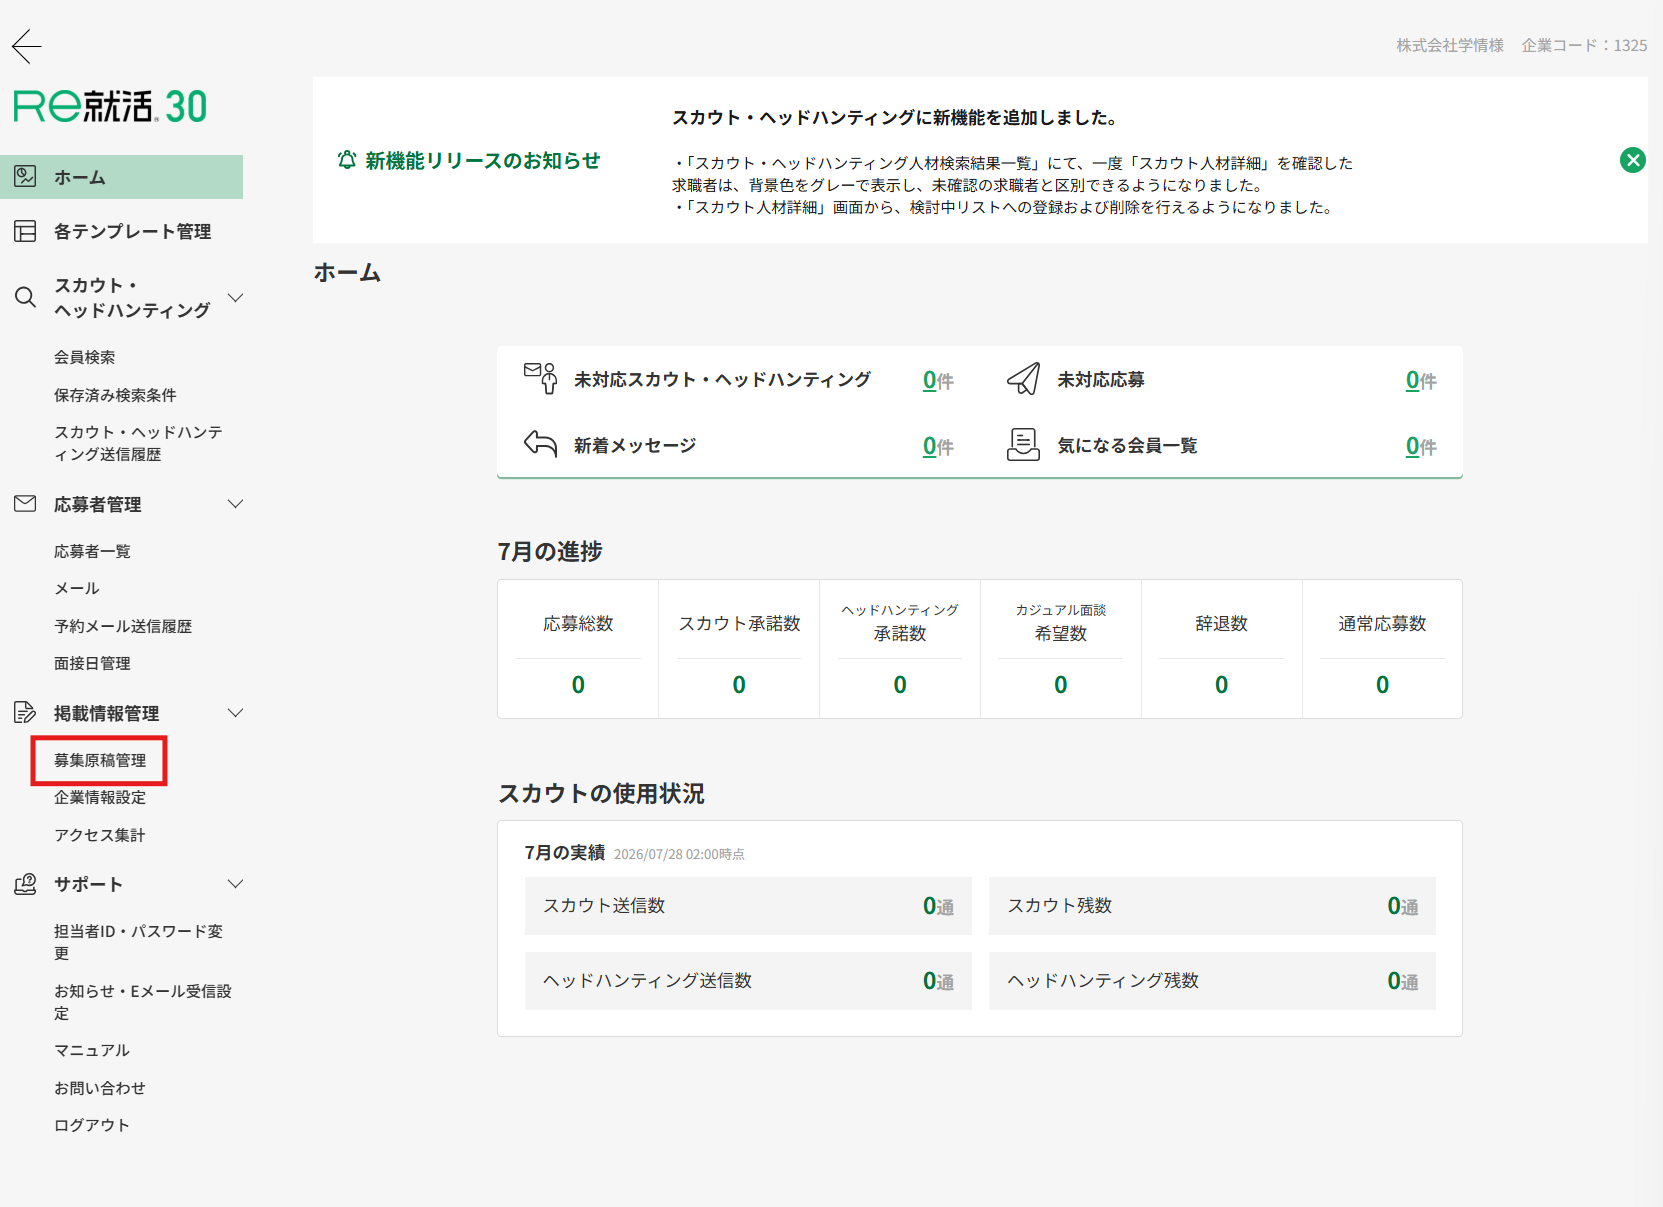1663x1207 pixels.
Task: Open 担当者ID・パスワード変更
Action: pos(138,942)
